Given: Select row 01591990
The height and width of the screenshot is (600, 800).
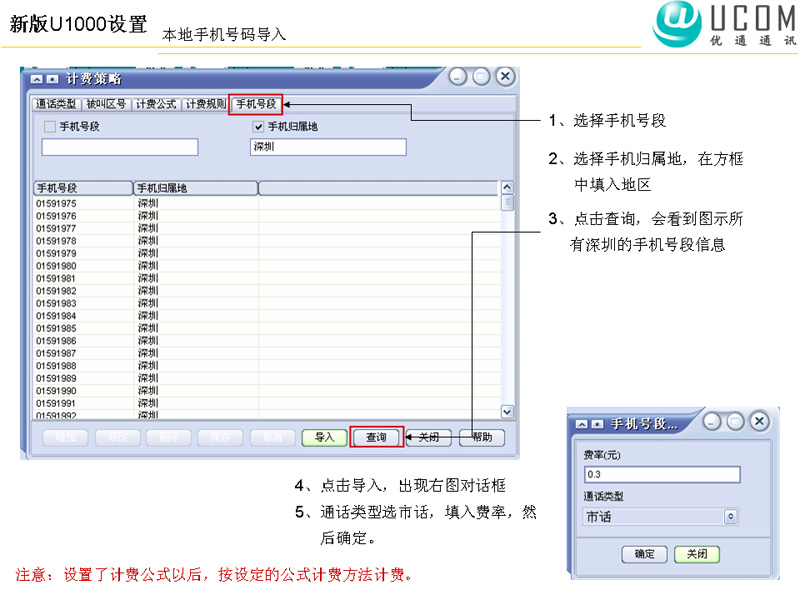Looking at the screenshot, I should (x=267, y=391).
